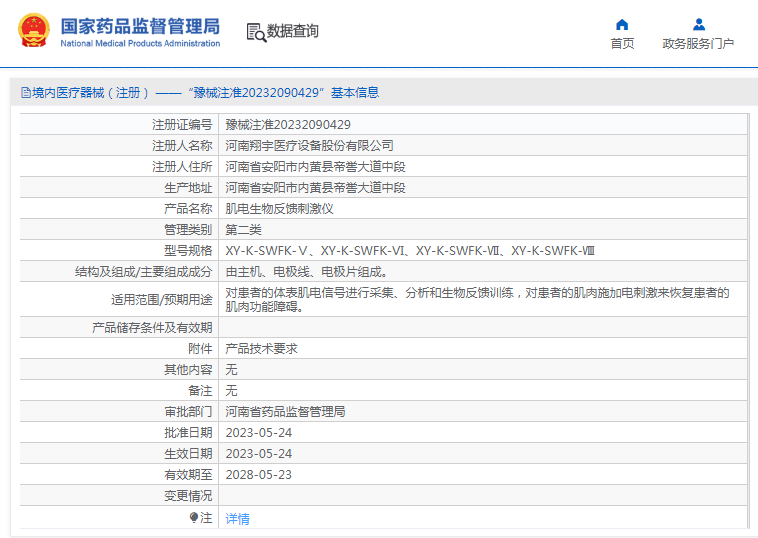Click the 结构及组成/主要组成成分 label

[x=144, y=272]
